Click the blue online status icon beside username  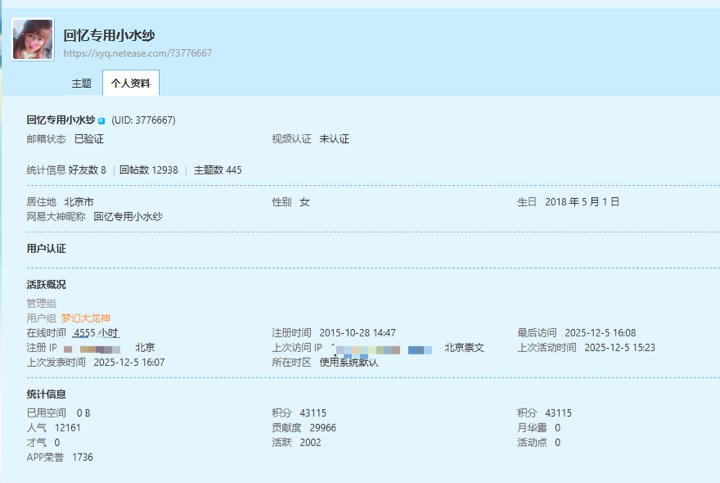(101, 121)
